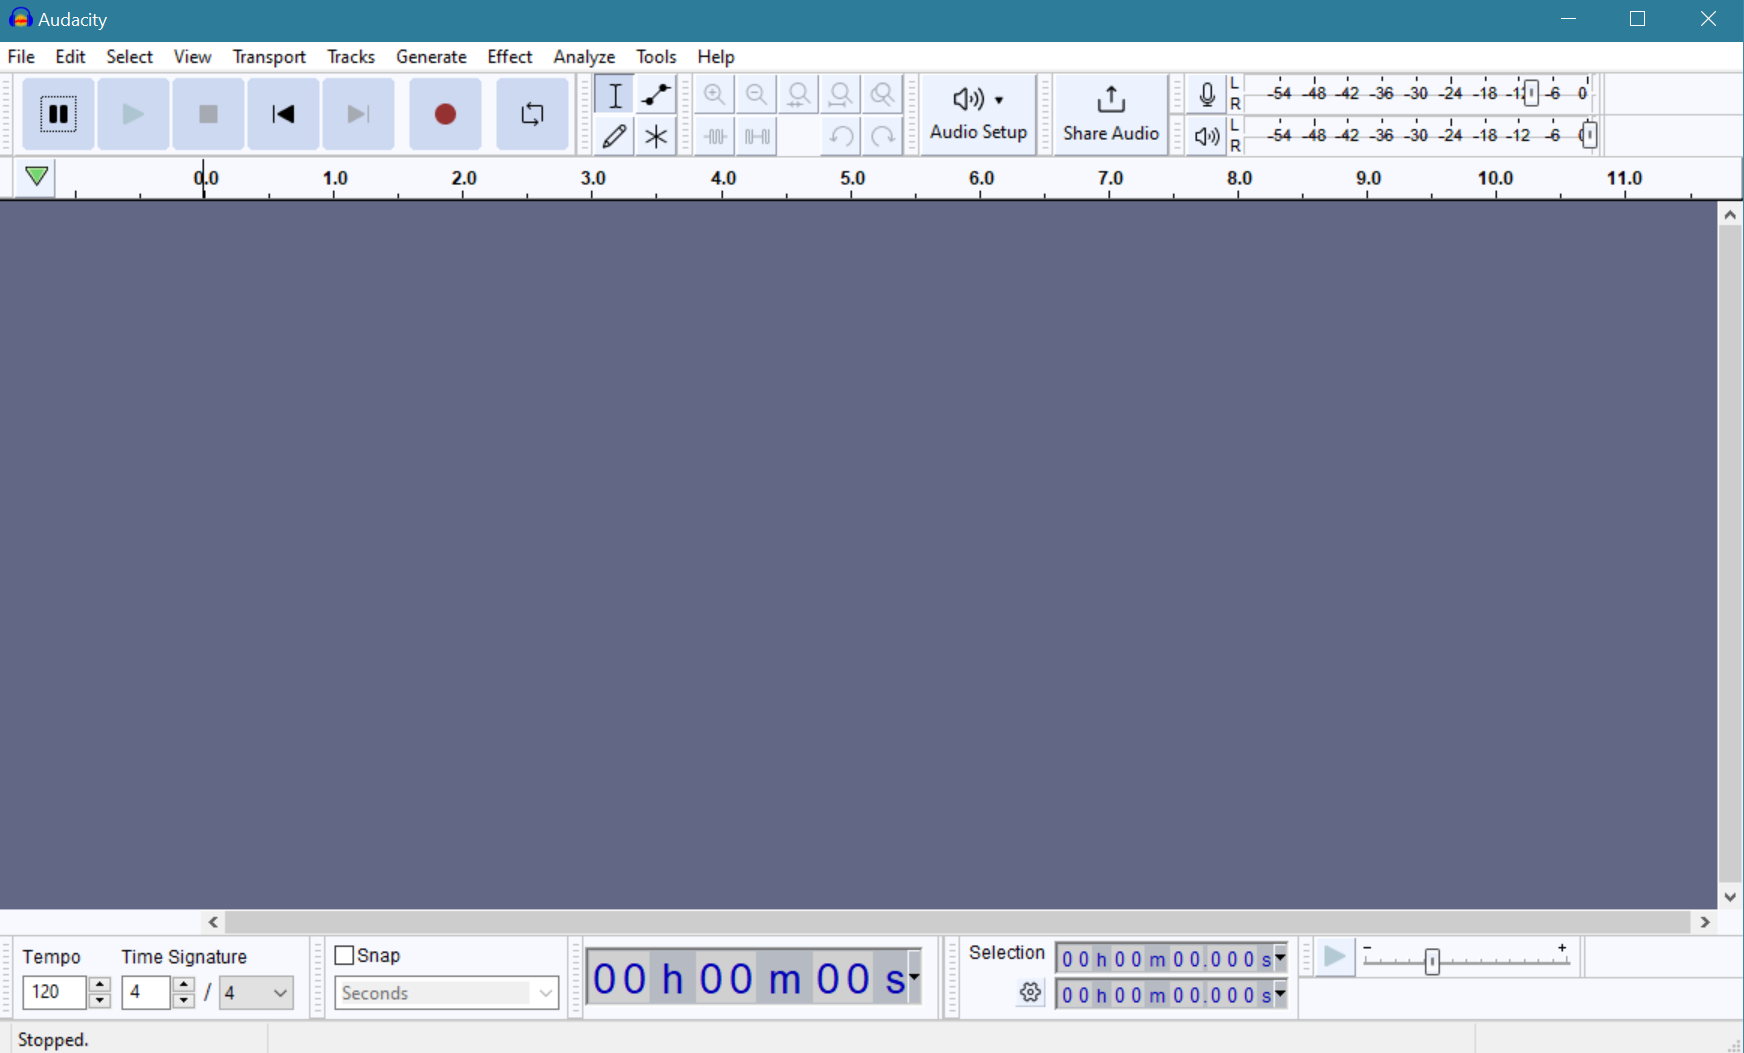Click the Zoom In icon
1744x1053 pixels.
[x=714, y=94]
